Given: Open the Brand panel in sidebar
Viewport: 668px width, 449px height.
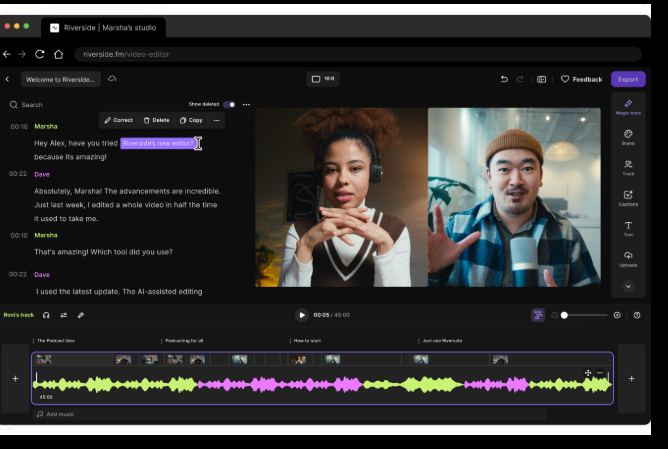Looking at the screenshot, I should [628, 137].
